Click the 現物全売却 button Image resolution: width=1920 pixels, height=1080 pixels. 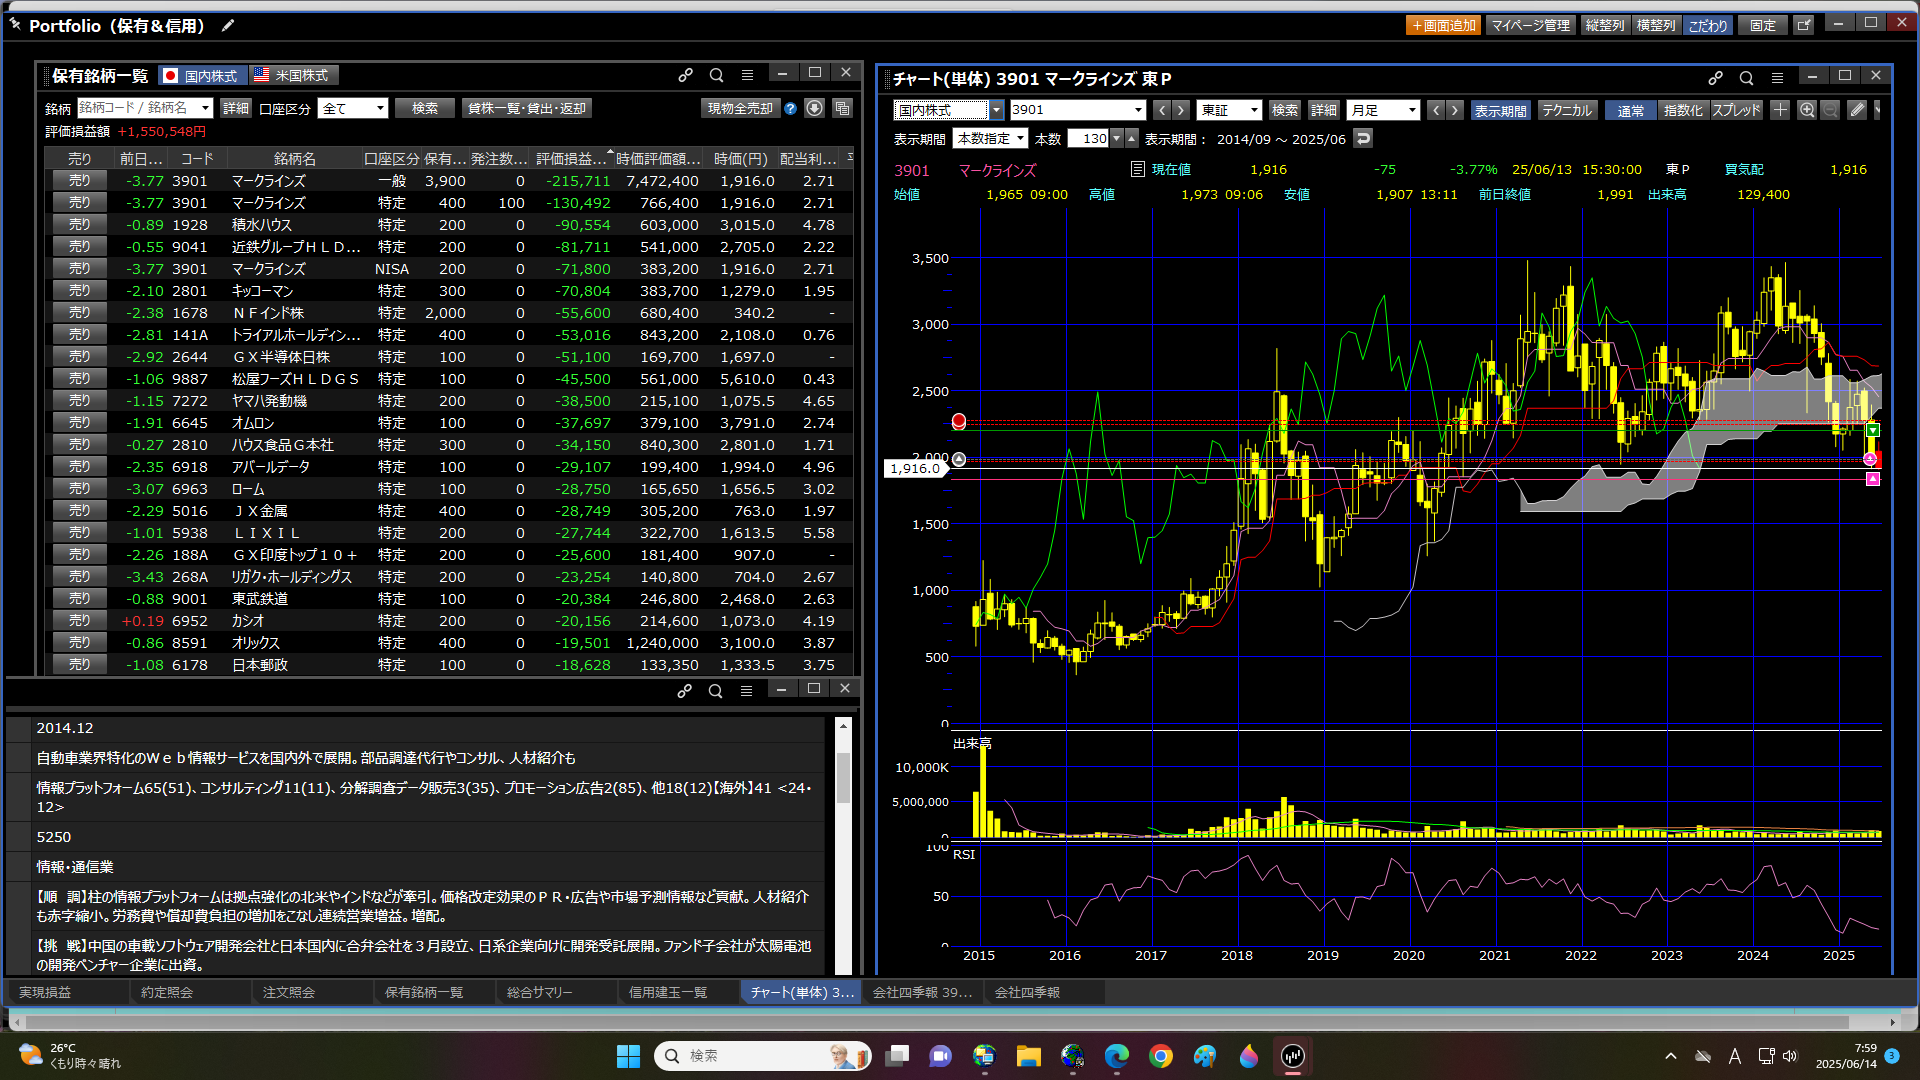[x=740, y=108]
